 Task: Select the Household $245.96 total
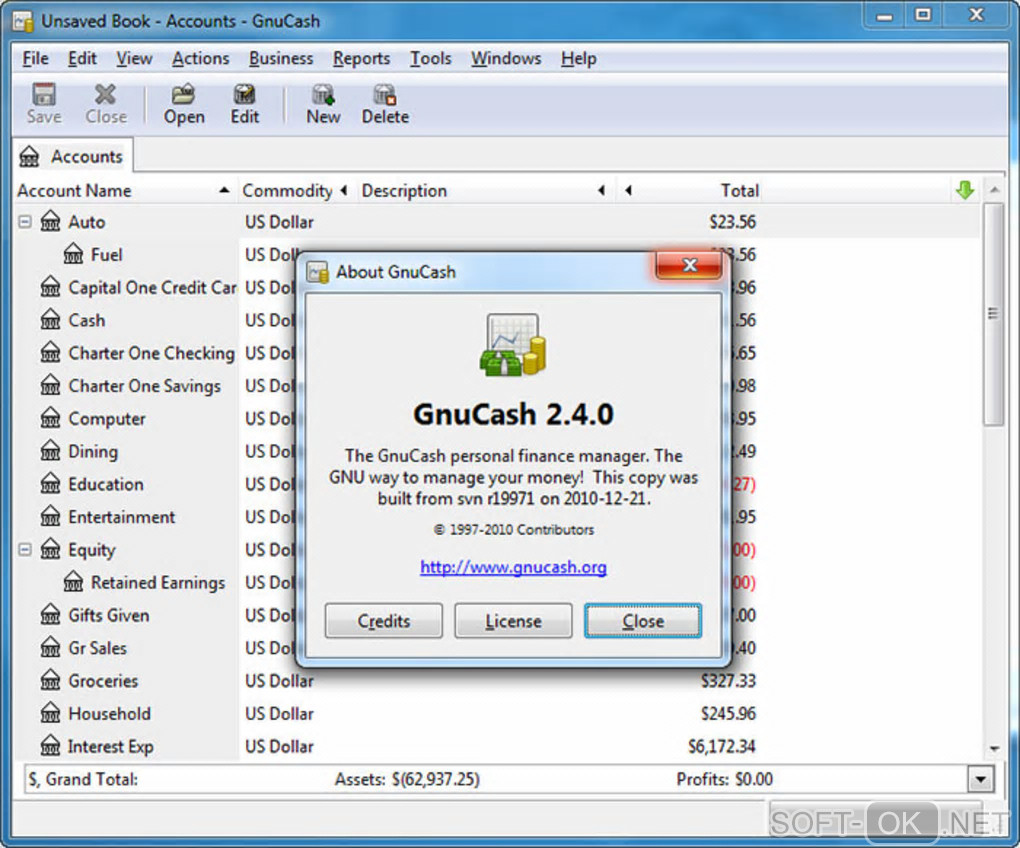click(728, 713)
